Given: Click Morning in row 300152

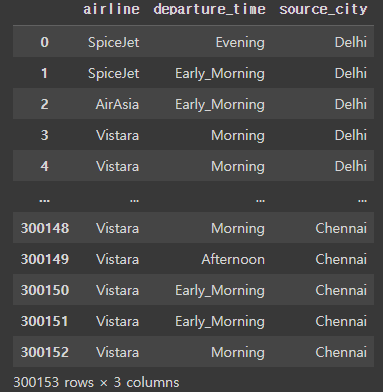Looking at the screenshot, I should [238, 352].
